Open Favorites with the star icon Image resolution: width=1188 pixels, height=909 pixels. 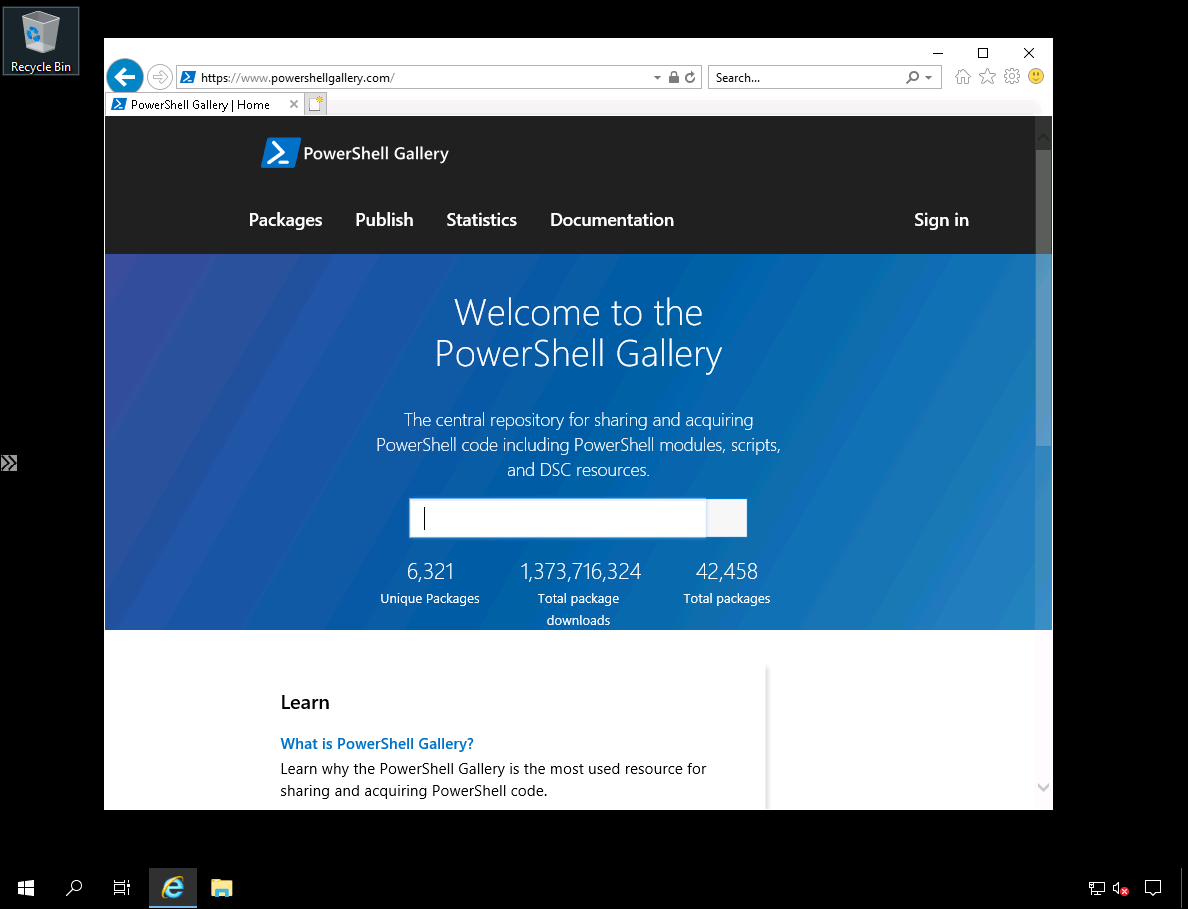coord(987,77)
